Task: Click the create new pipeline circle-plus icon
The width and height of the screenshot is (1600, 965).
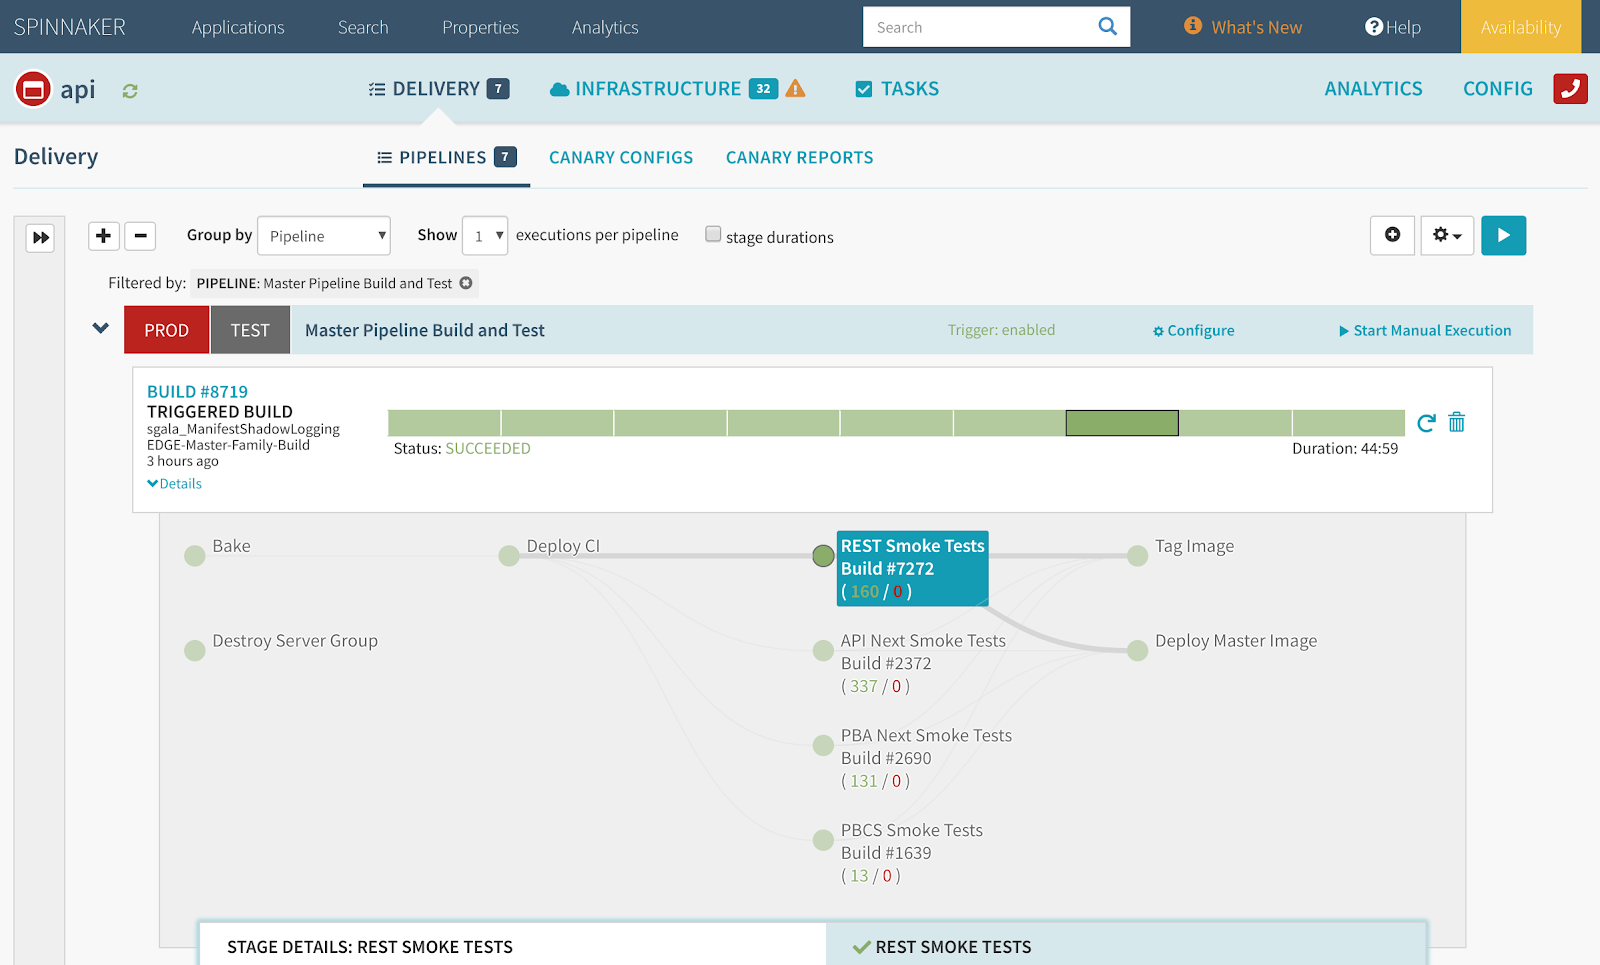Action: coord(1392,235)
